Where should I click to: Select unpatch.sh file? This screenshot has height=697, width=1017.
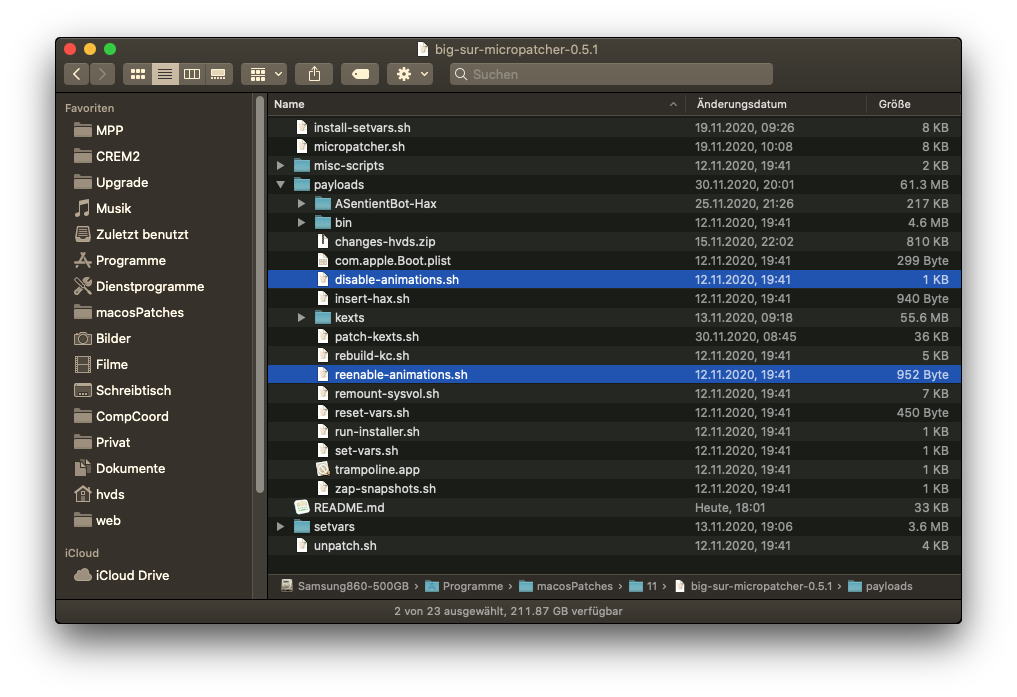614,545
